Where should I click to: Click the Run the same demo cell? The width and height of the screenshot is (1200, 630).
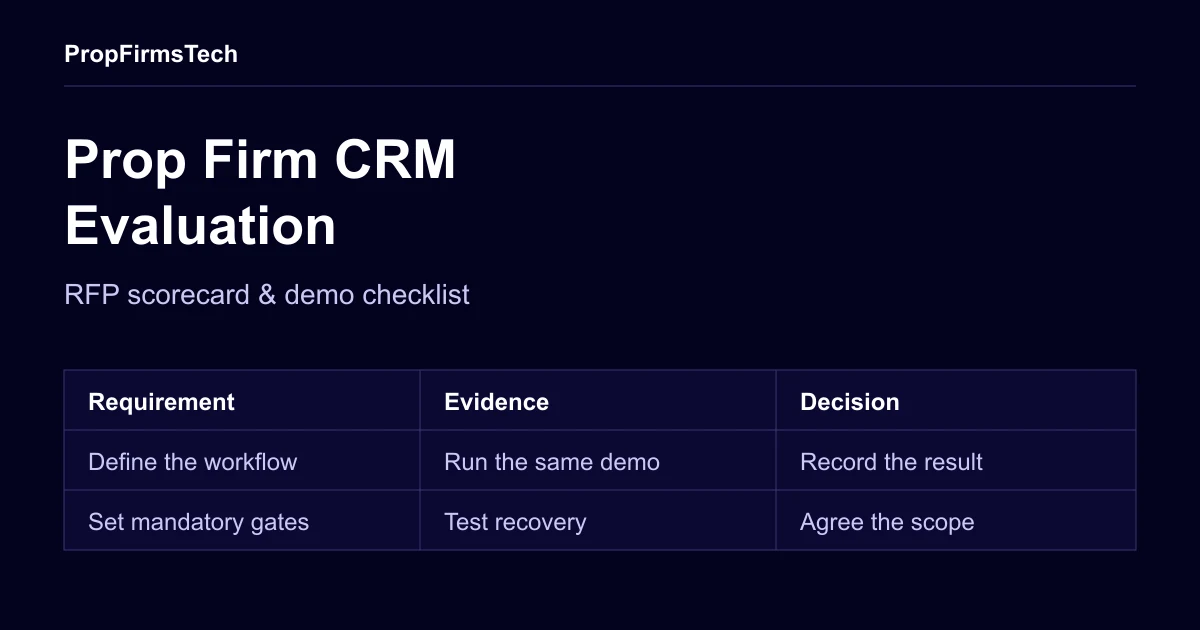point(598,461)
